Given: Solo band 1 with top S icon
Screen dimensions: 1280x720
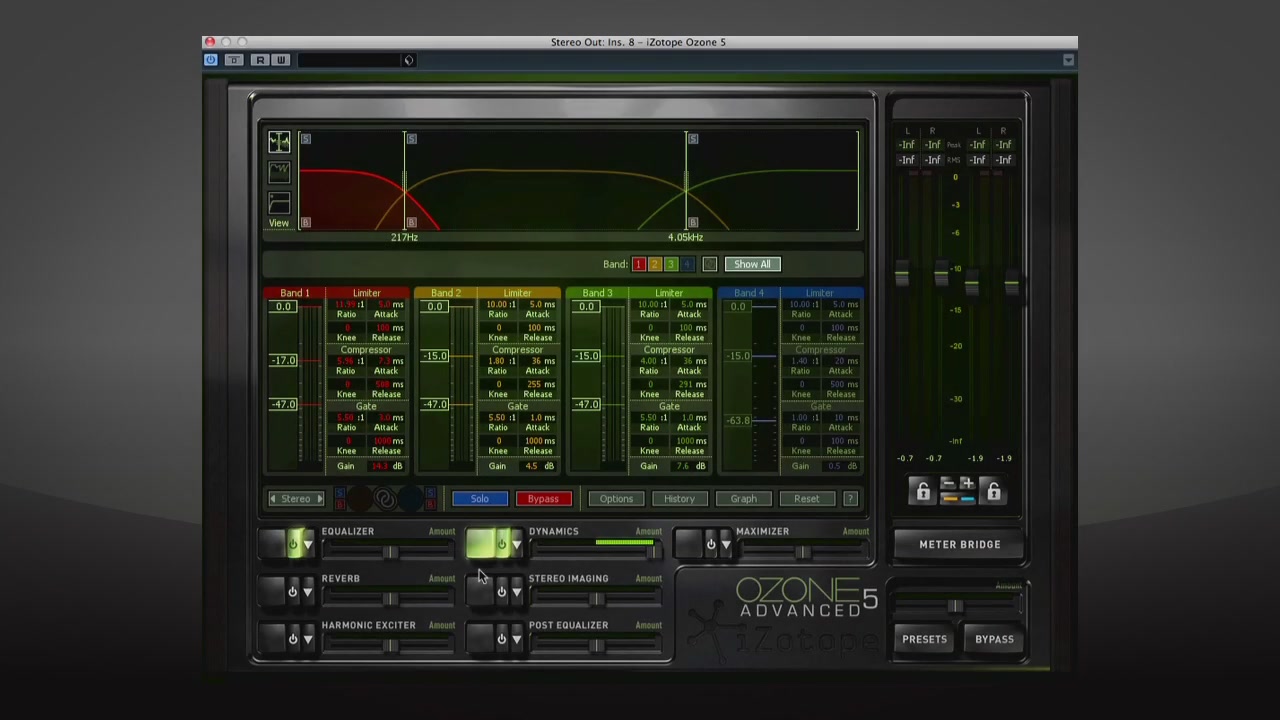Looking at the screenshot, I should pos(305,139).
